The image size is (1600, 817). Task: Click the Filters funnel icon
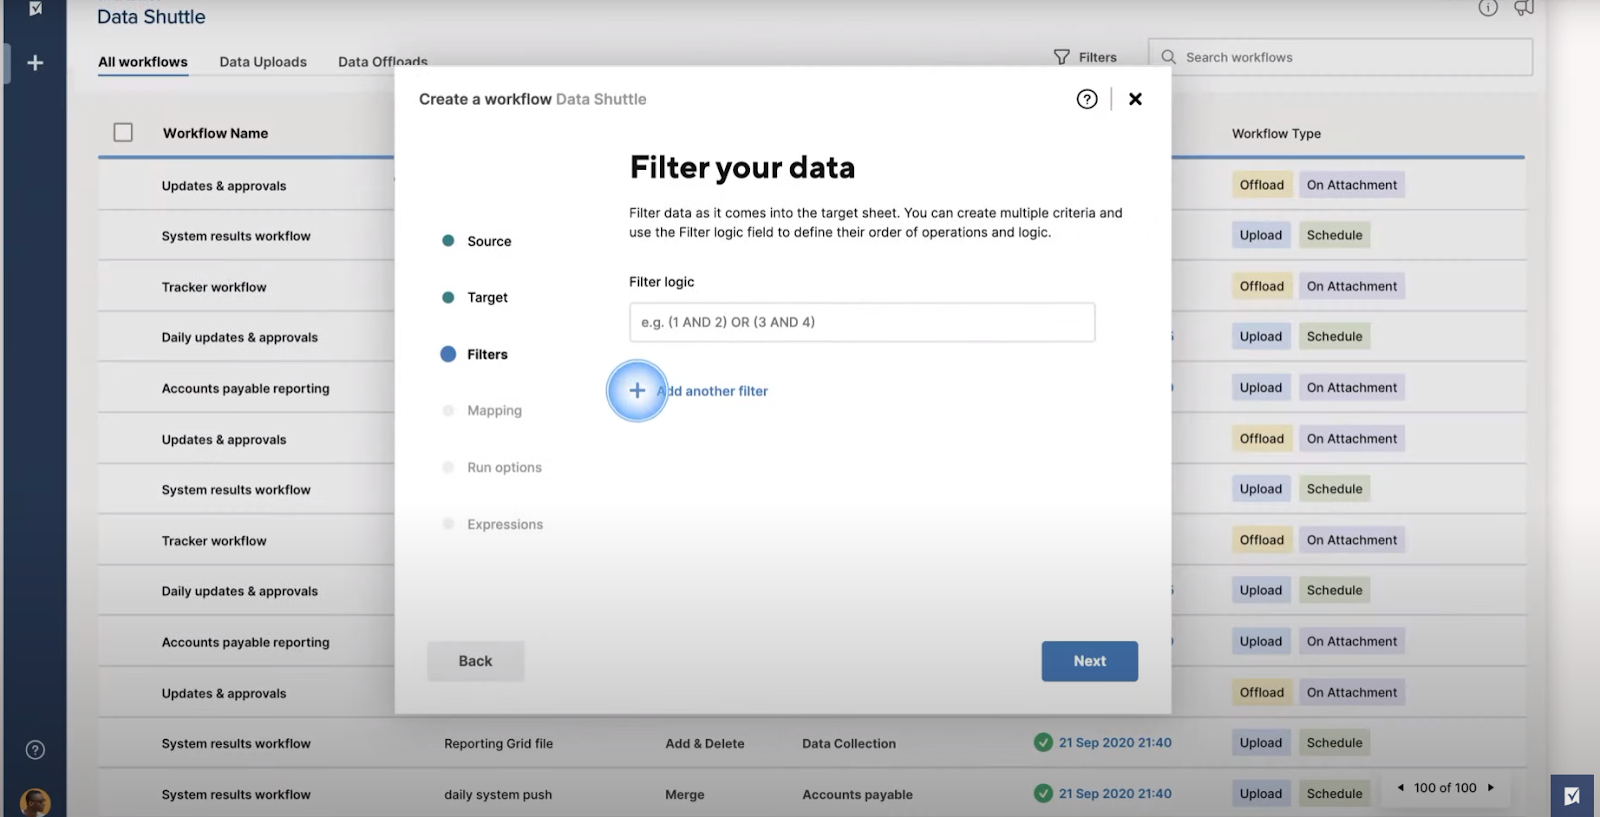tap(1062, 57)
